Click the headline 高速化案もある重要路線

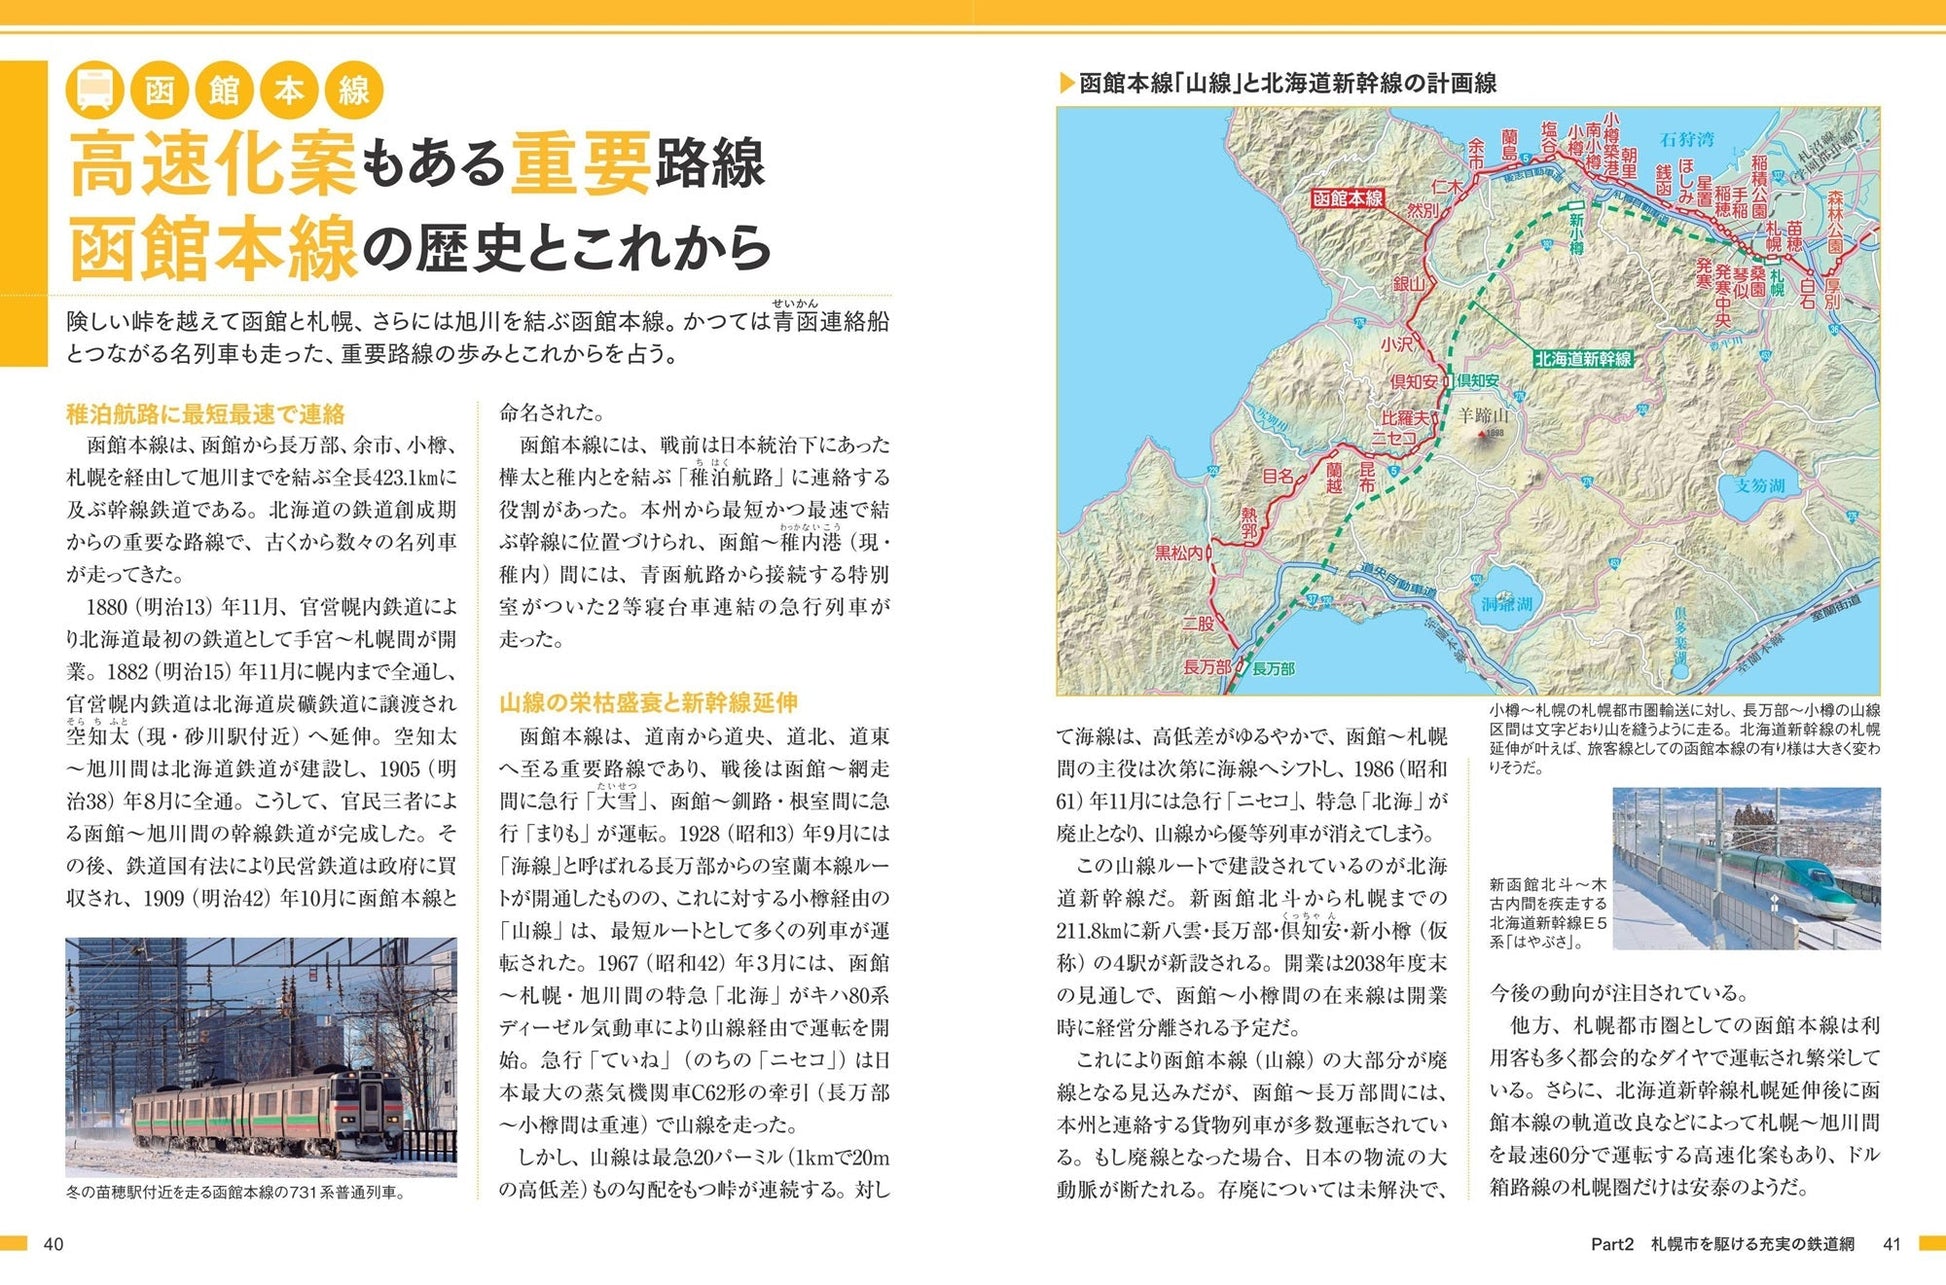point(417,165)
